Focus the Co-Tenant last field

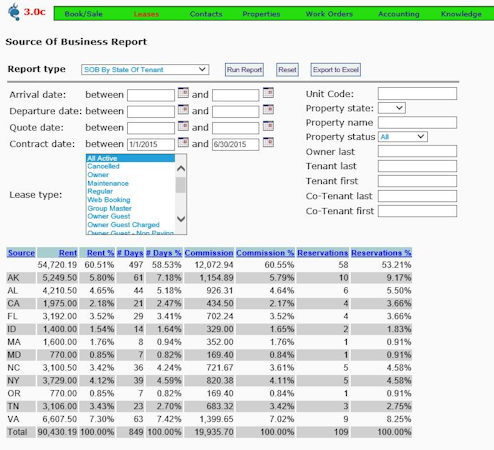pos(417,196)
